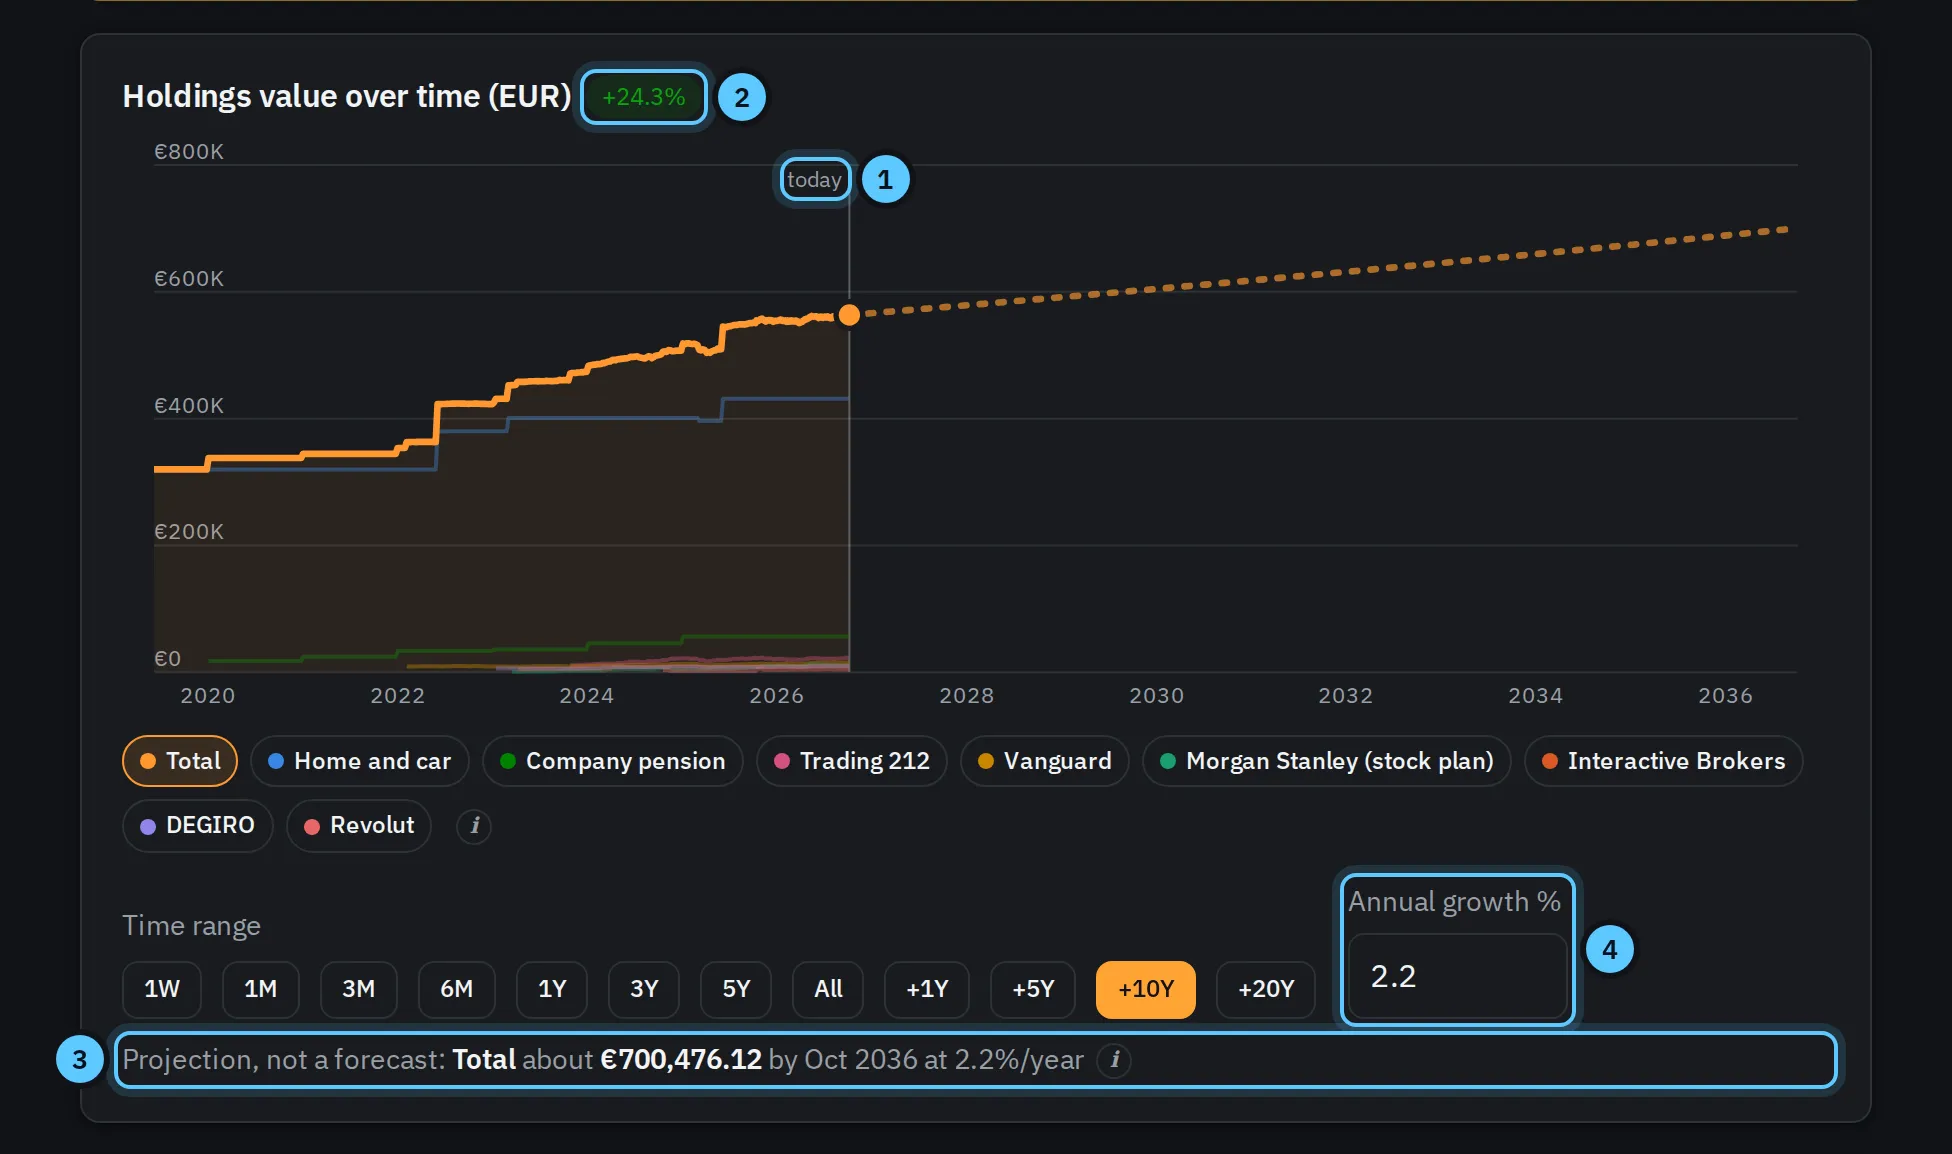
Task: Click the 2036 x-axis label
Action: [x=1725, y=696]
